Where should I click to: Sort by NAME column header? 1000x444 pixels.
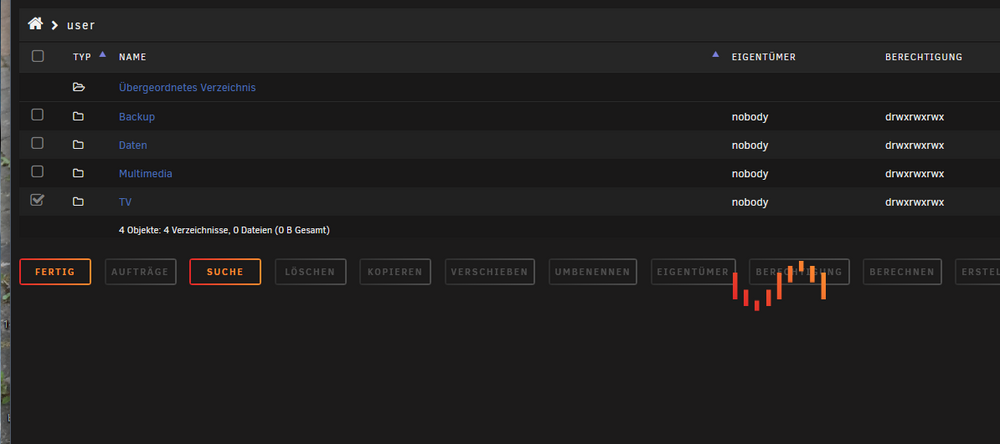click(x=133, y=57)
